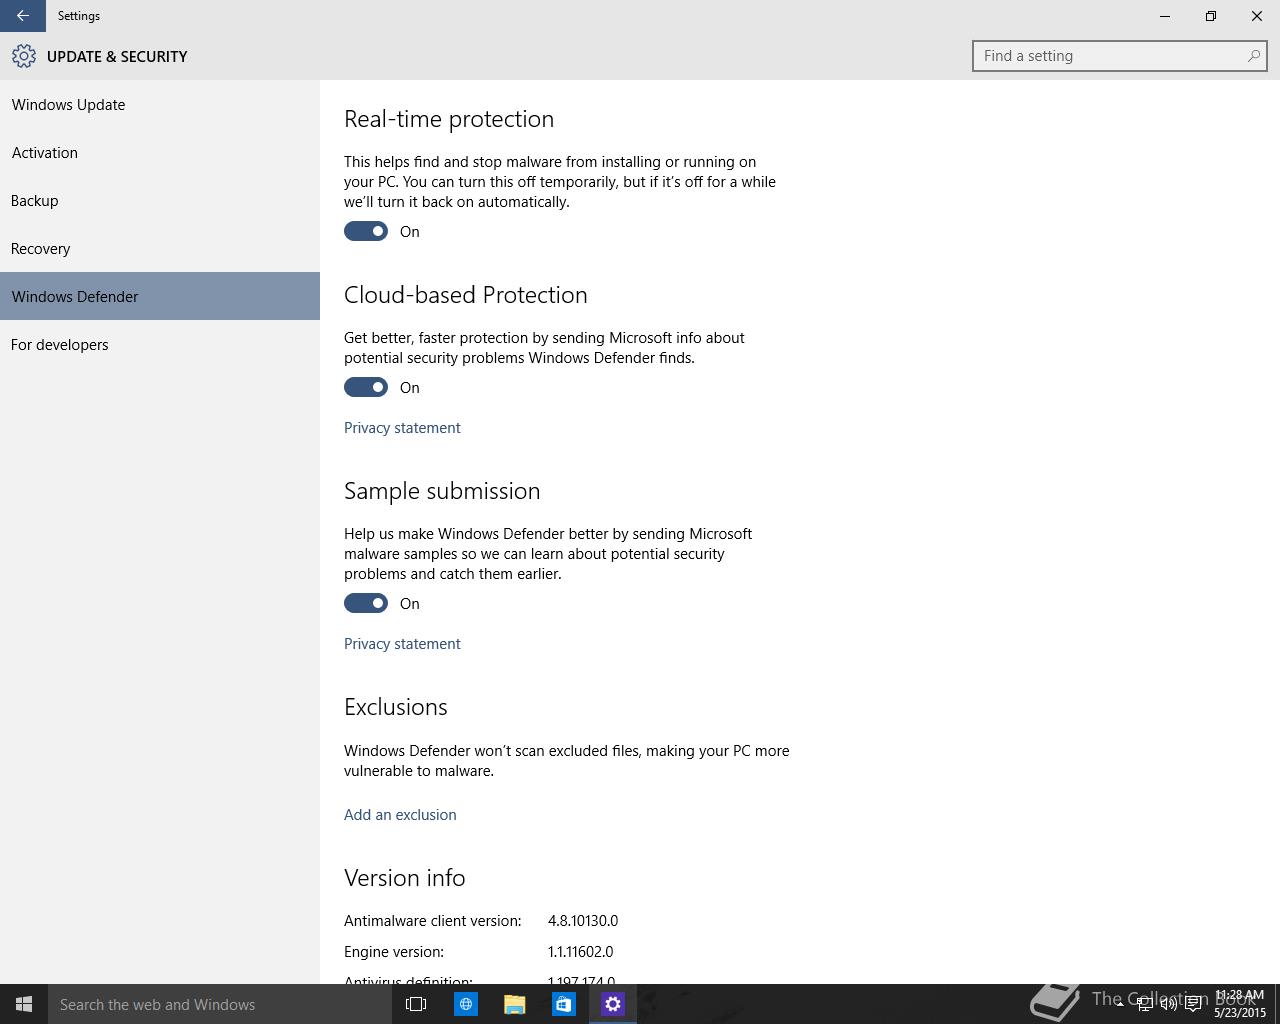Open Task View from the taskbar

click(x=416, y=1004)
